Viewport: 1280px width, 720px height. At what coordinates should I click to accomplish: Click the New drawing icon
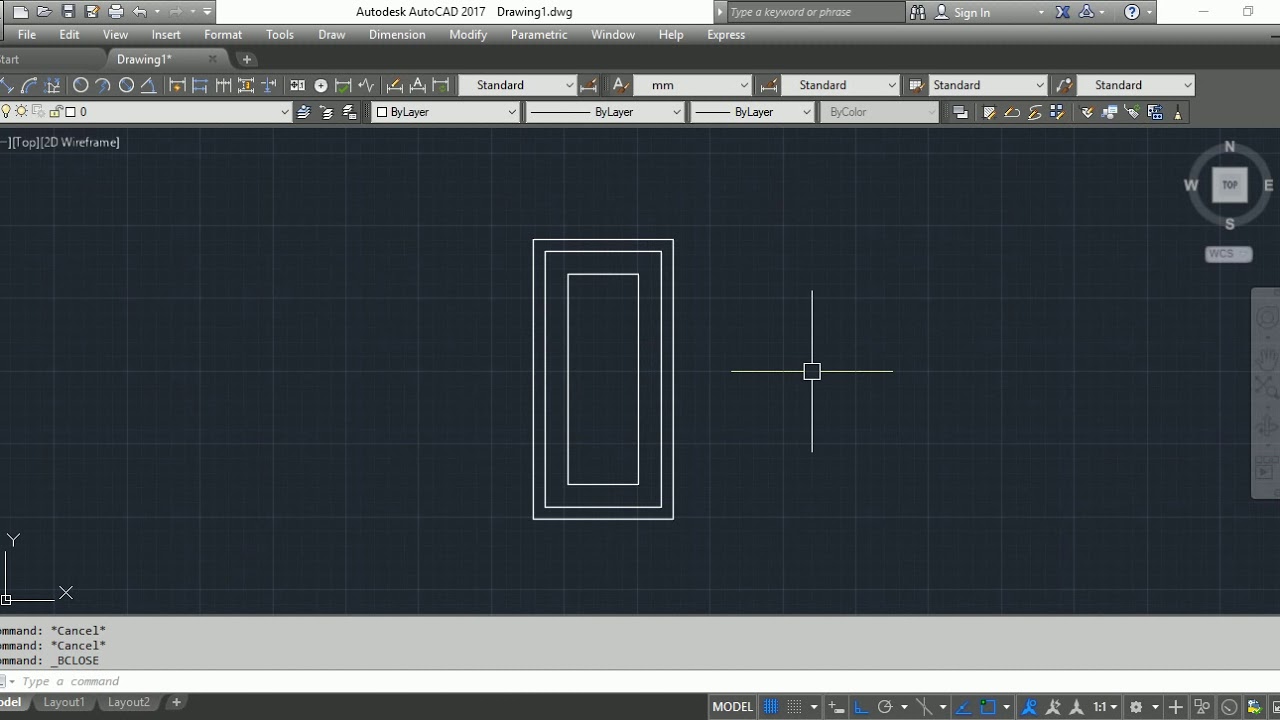[20, 12]
